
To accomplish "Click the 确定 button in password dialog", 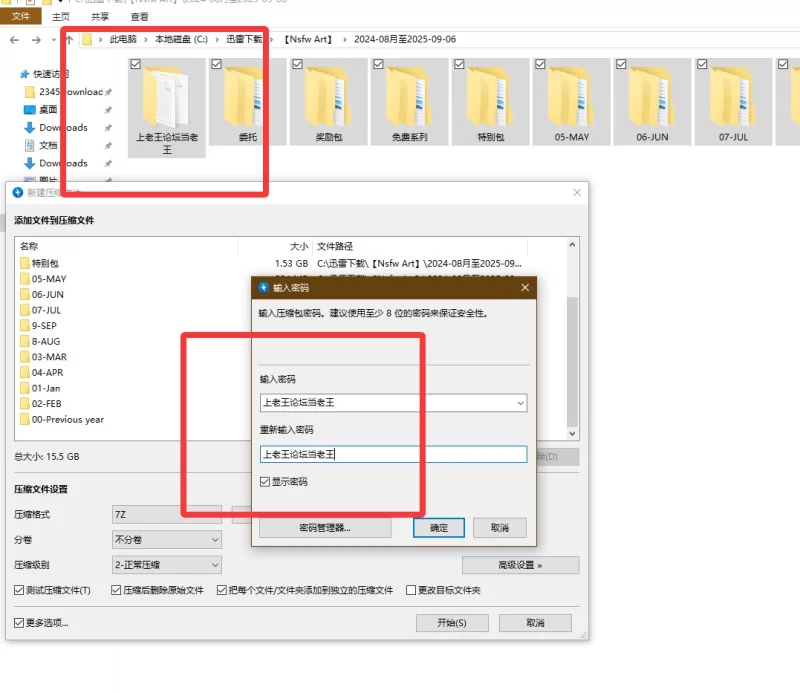I will (439, 528).
